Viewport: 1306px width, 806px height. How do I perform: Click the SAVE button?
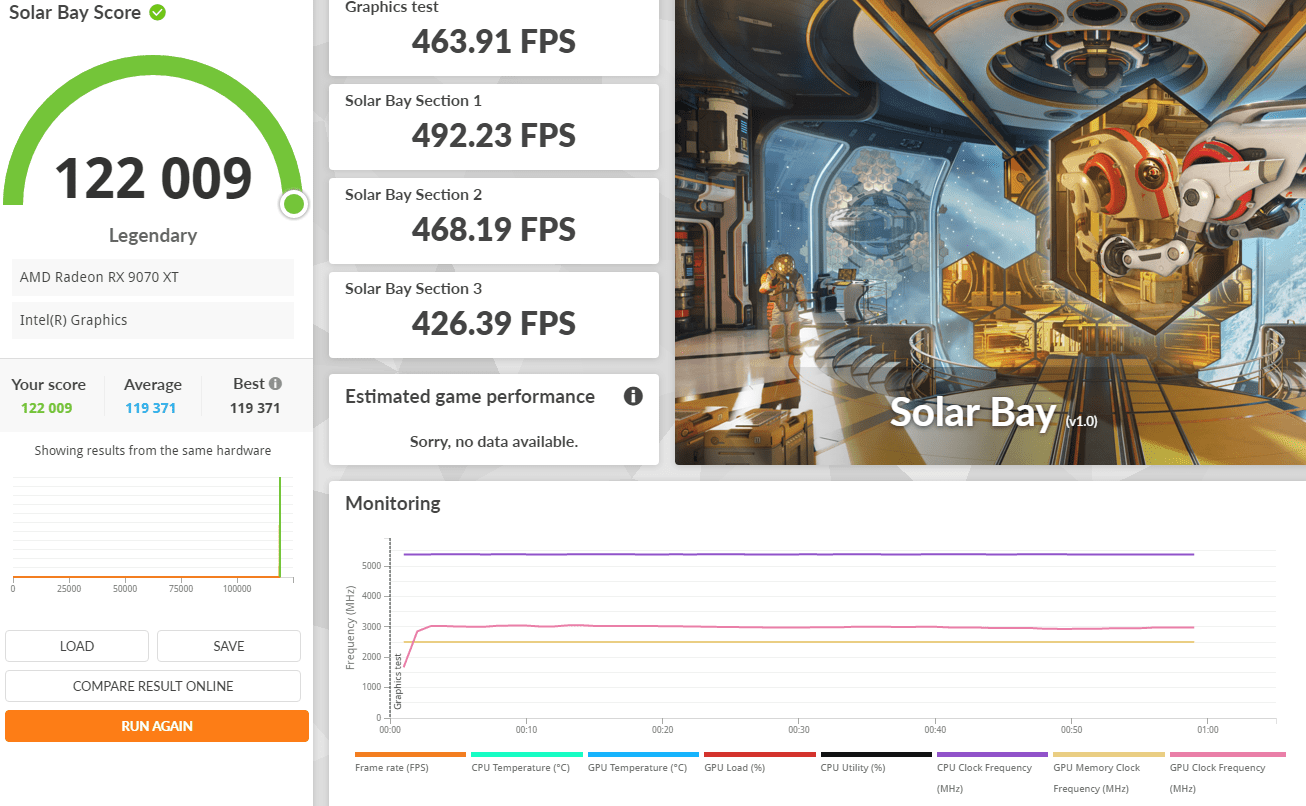(x=229, y=646)
